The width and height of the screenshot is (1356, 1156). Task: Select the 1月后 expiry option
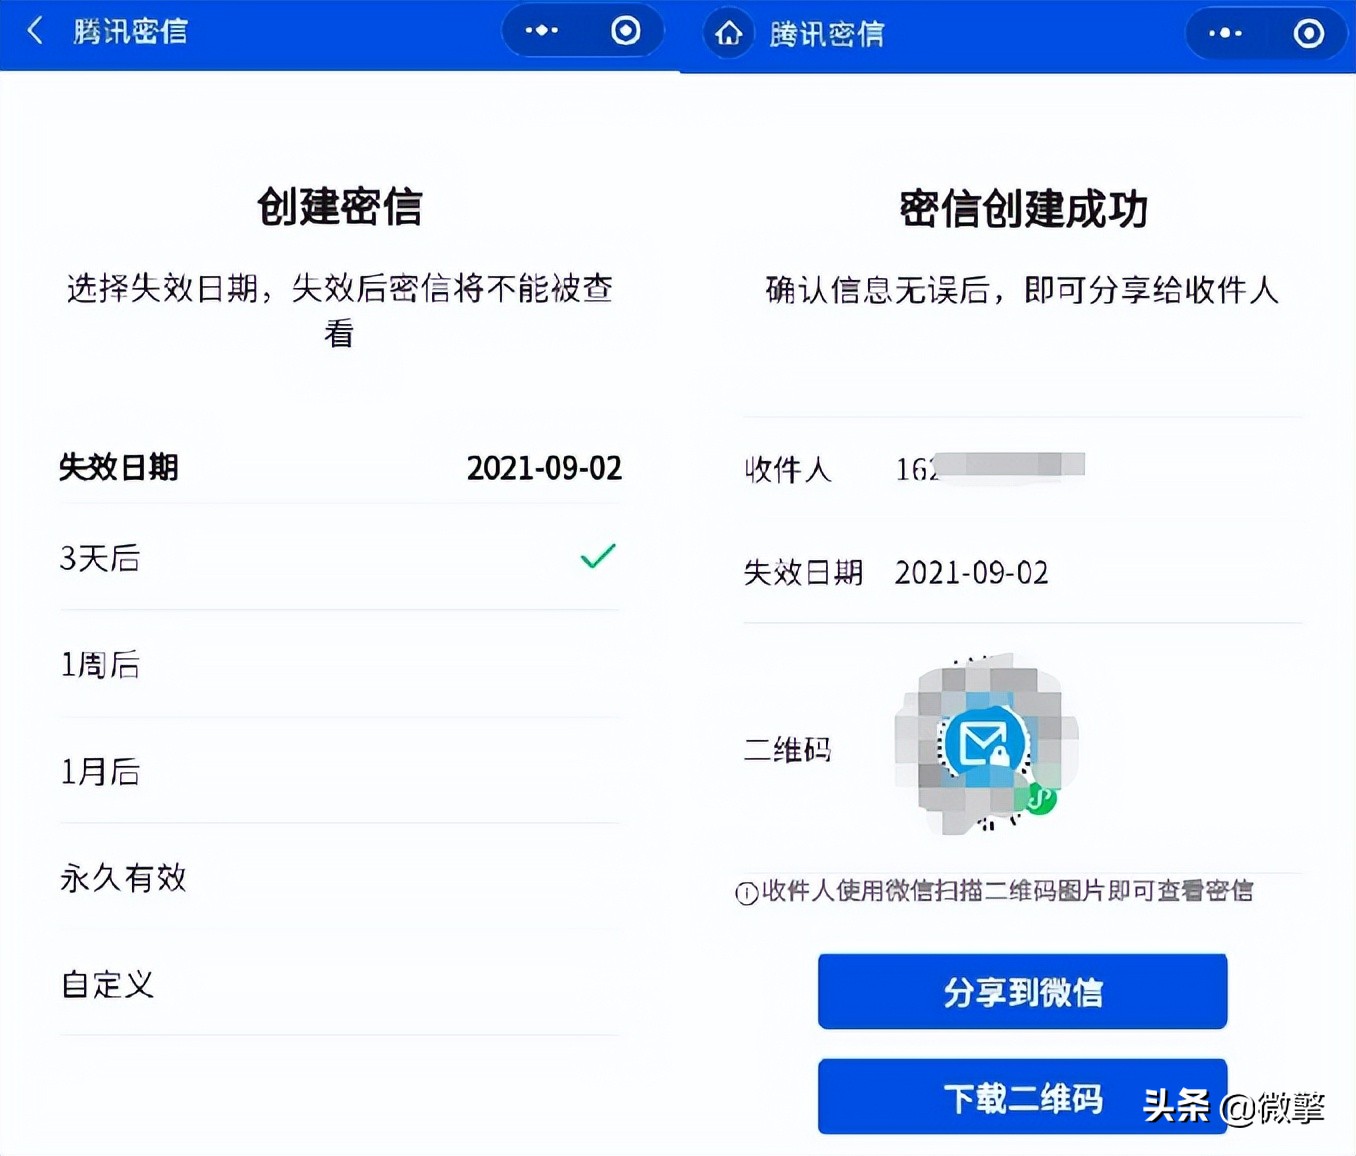(x=340, y=771)
